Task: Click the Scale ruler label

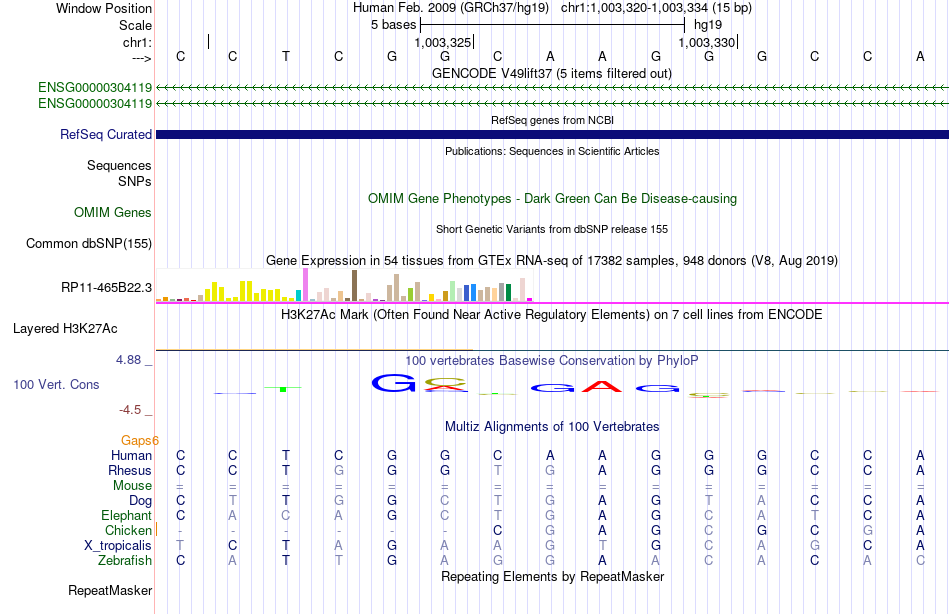Action: coord(135,25)
